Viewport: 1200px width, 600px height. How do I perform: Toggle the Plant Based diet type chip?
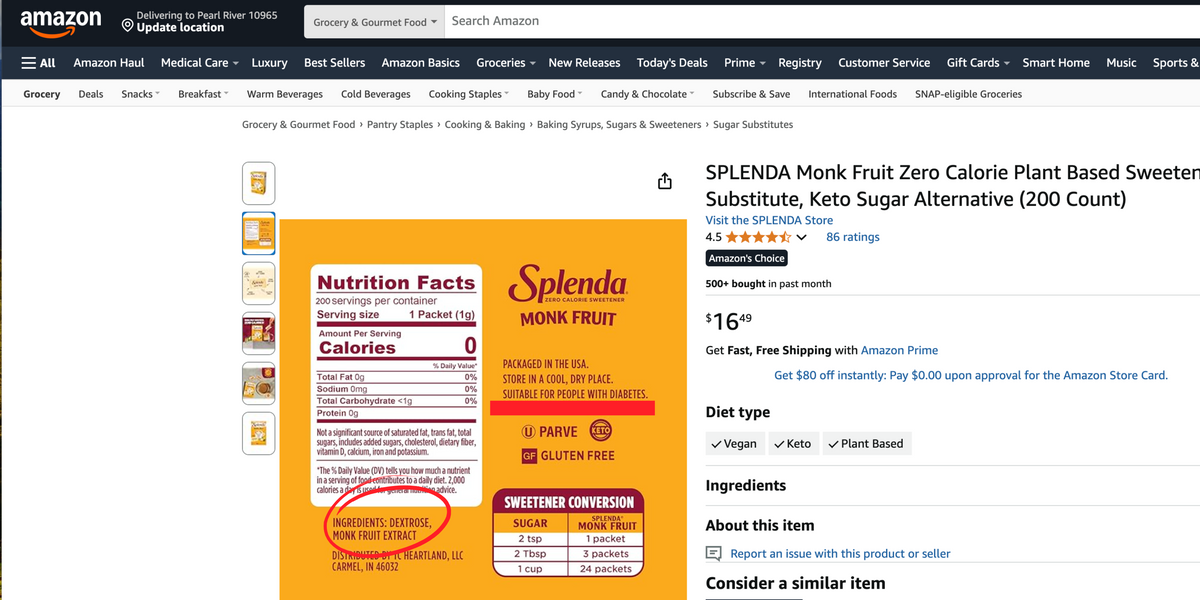click(866, 443)
